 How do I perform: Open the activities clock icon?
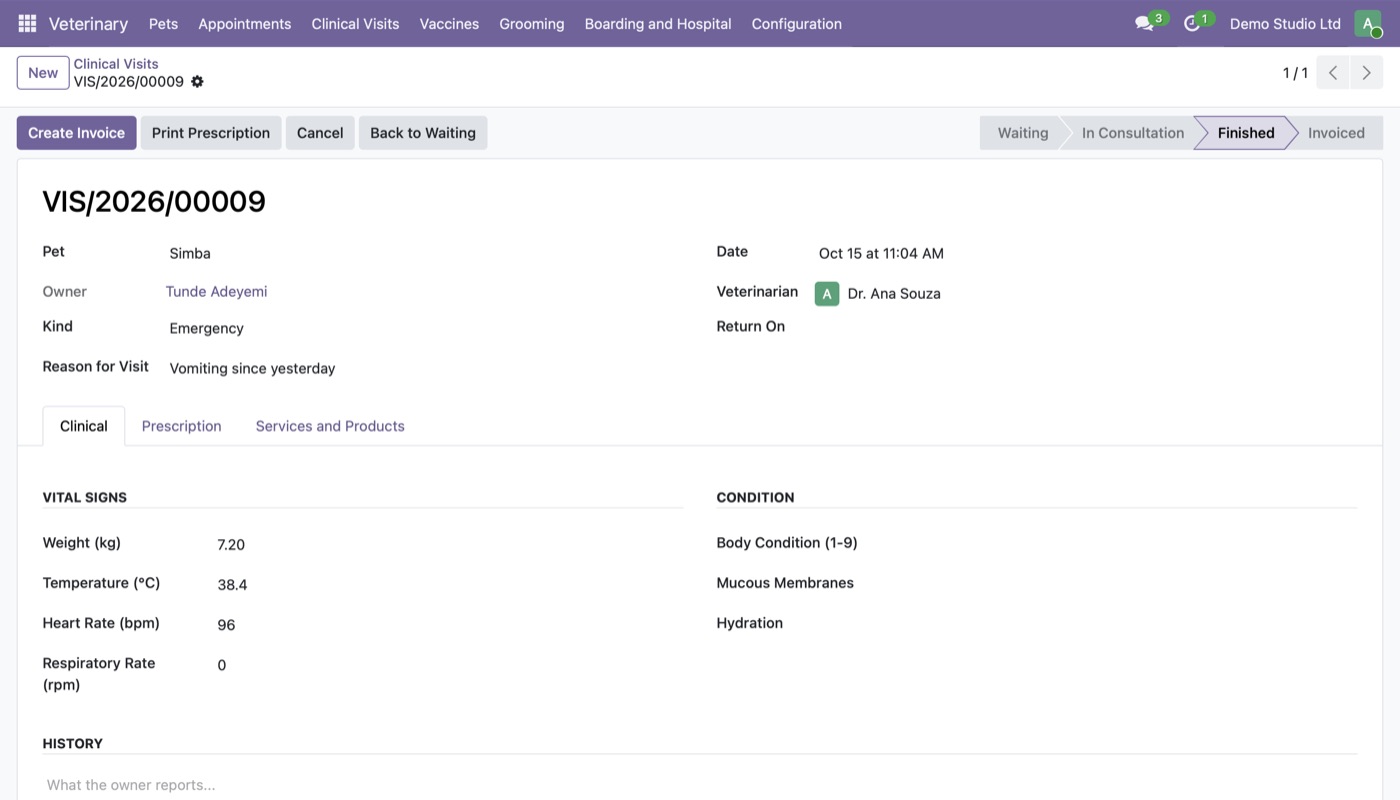(1191, 23)
